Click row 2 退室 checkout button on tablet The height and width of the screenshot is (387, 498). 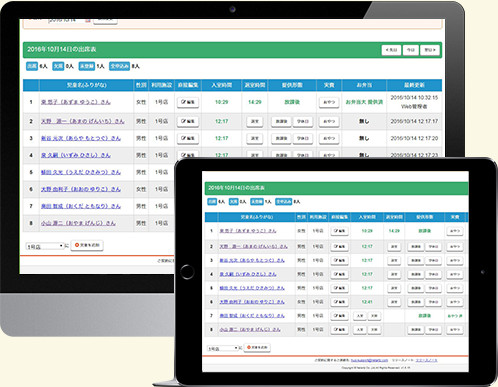coord(394,247)
